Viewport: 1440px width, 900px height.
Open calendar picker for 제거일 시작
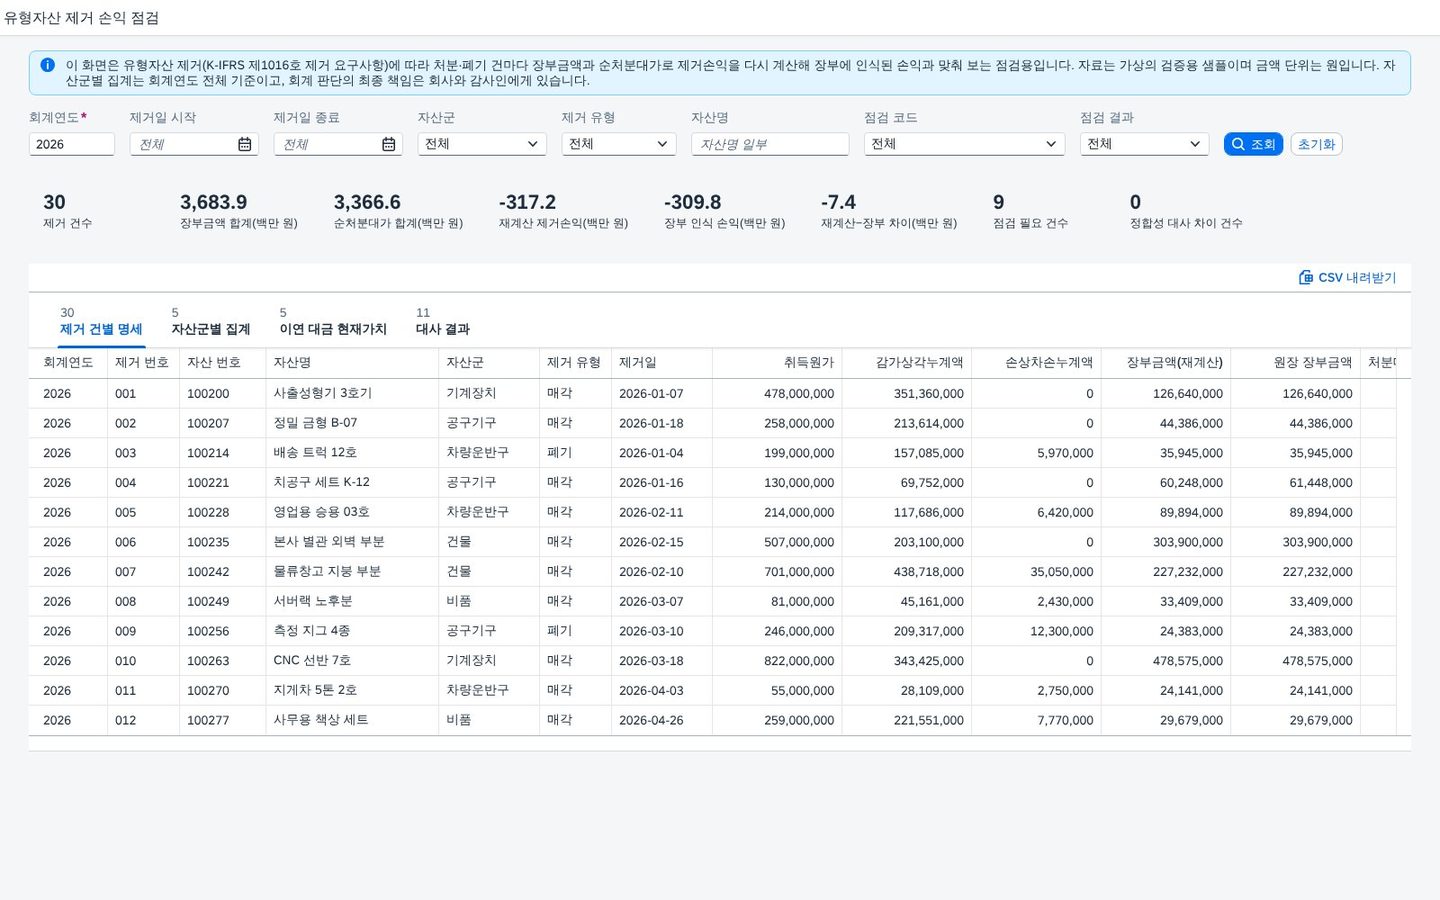(x=244, y=144)
